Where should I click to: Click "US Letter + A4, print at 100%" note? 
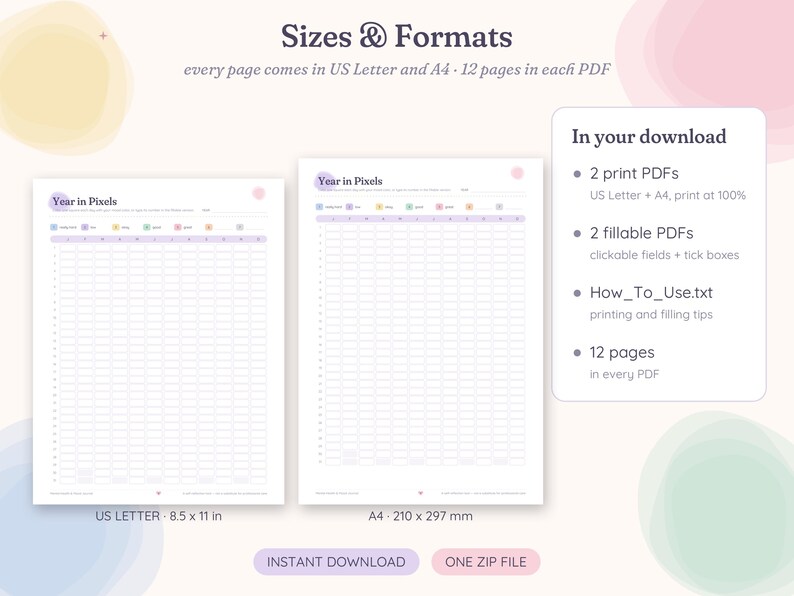[x=667, y=195]
